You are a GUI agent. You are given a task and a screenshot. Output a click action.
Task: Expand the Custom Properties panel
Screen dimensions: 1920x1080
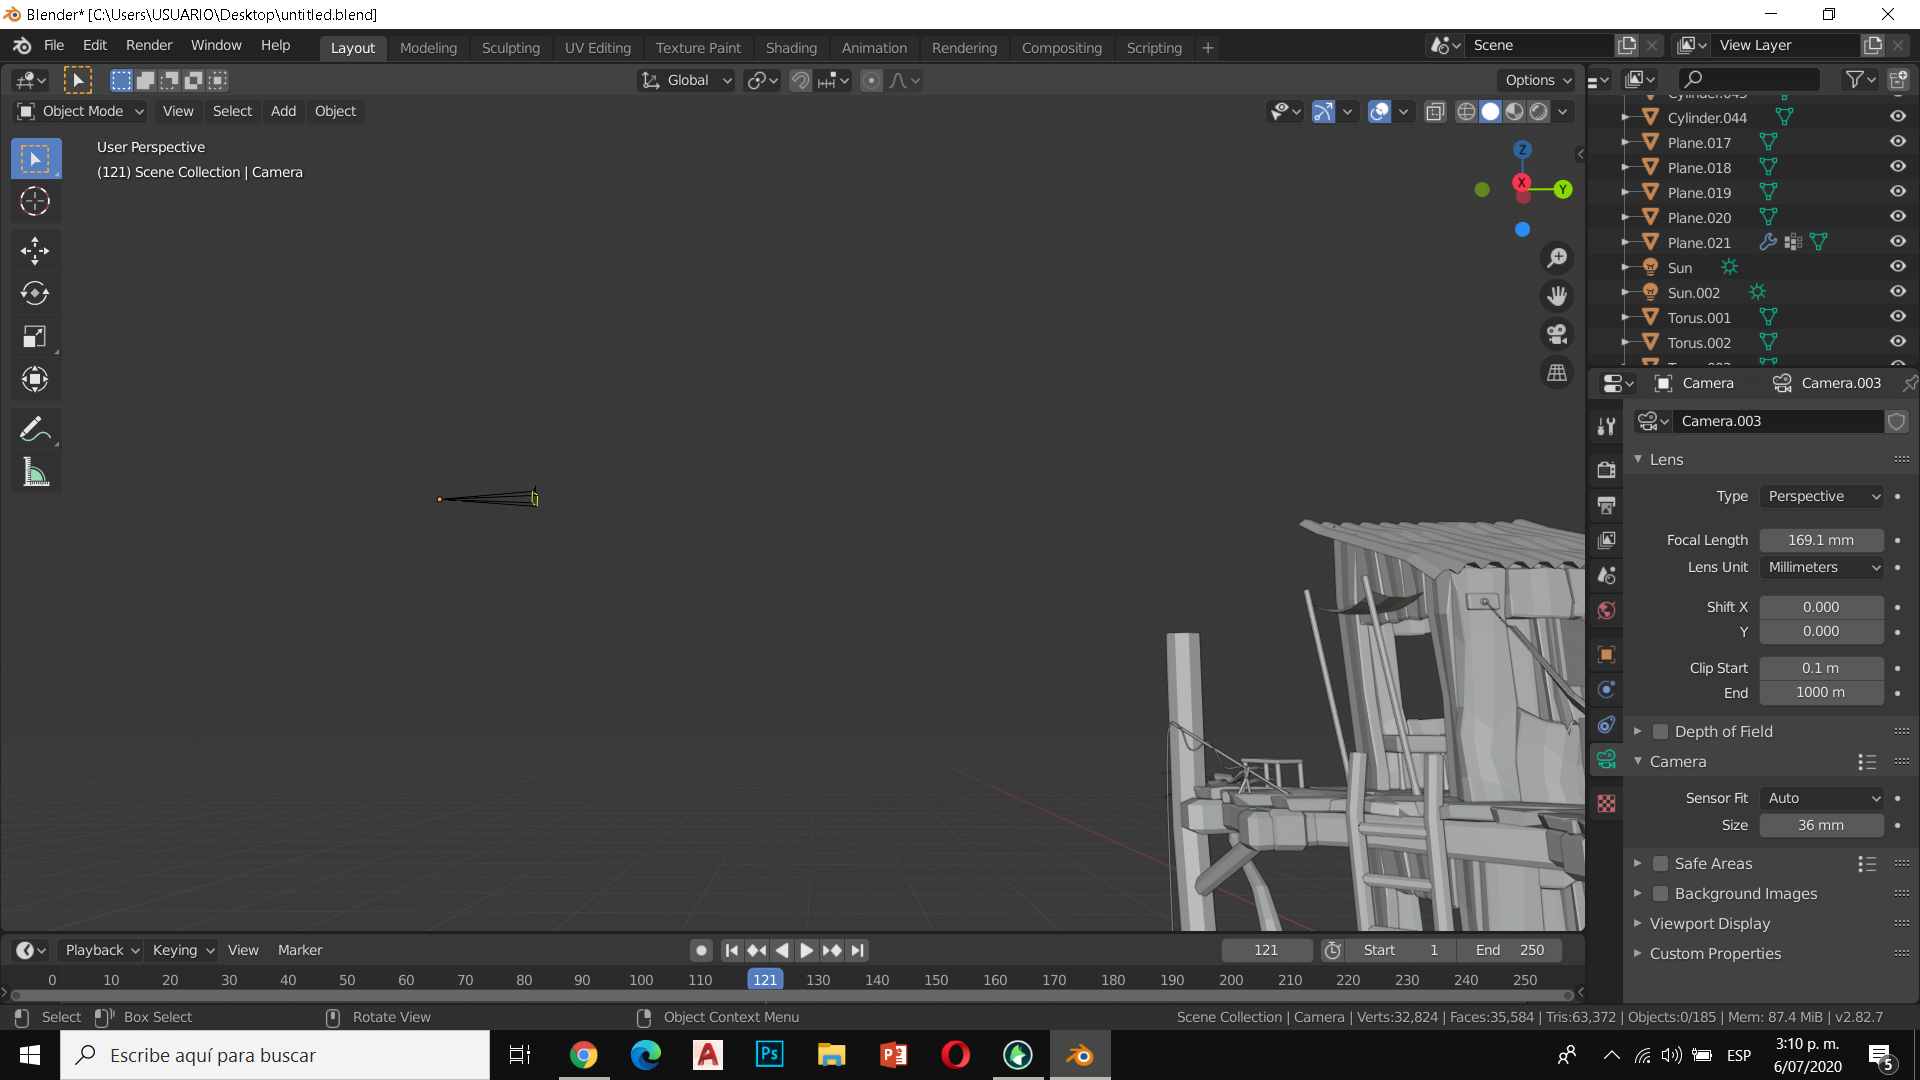click(x=1714, y=954)
